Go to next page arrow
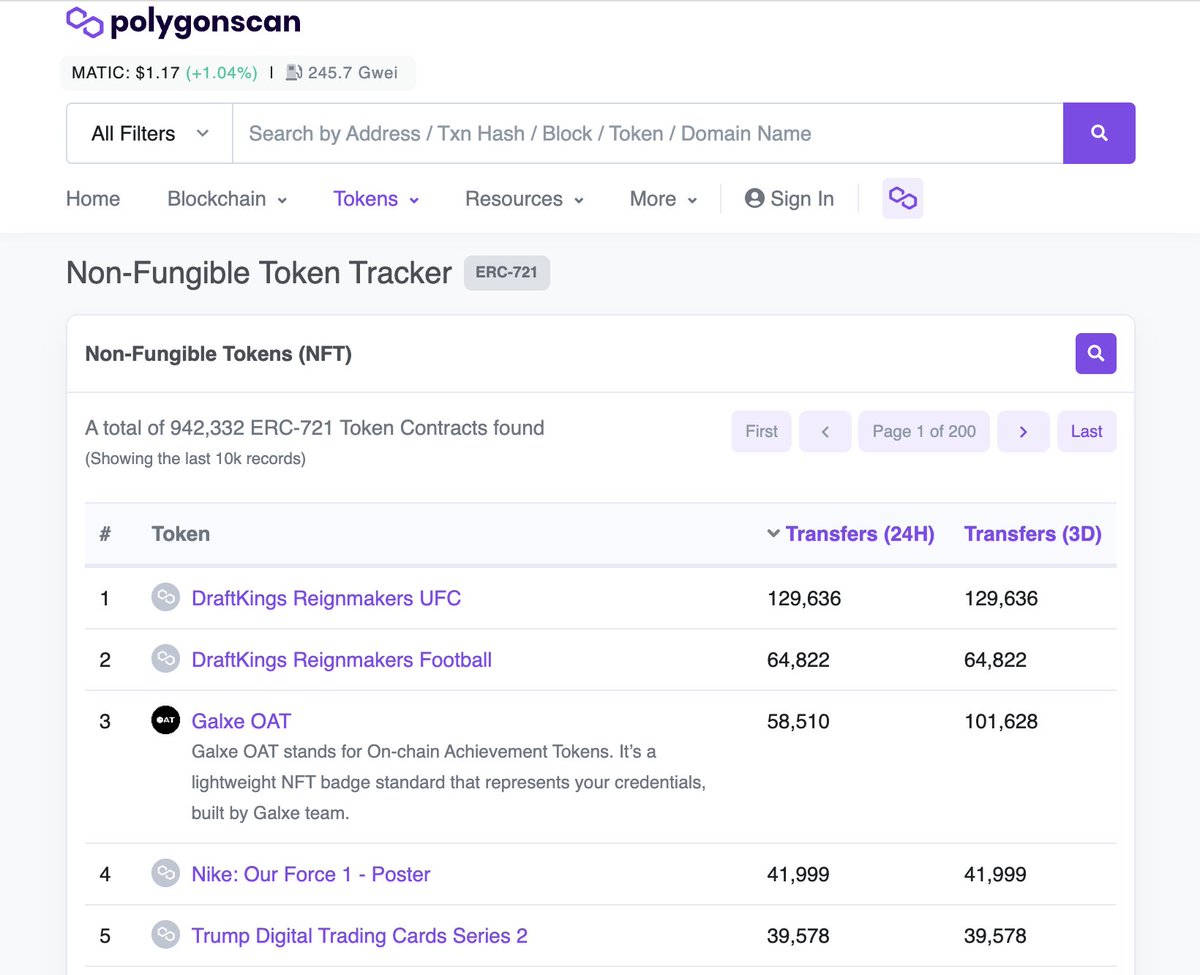Viewport: 1200px width, 975px height. coord(1023,431)
